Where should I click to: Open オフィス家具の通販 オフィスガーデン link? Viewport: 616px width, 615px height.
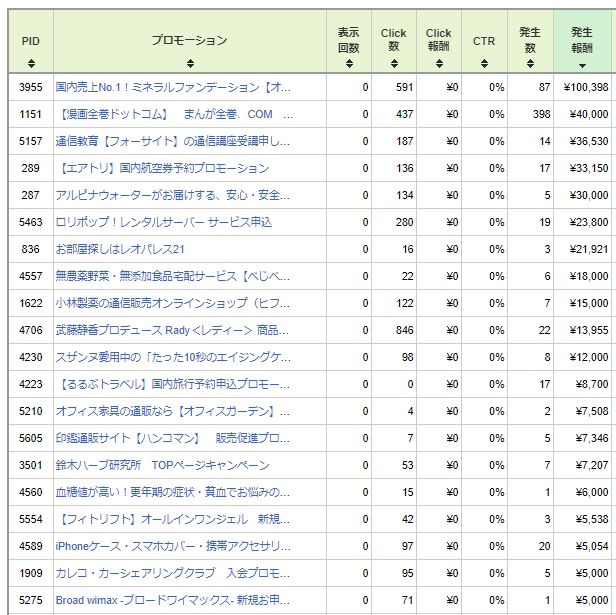[x=172, y=411]
